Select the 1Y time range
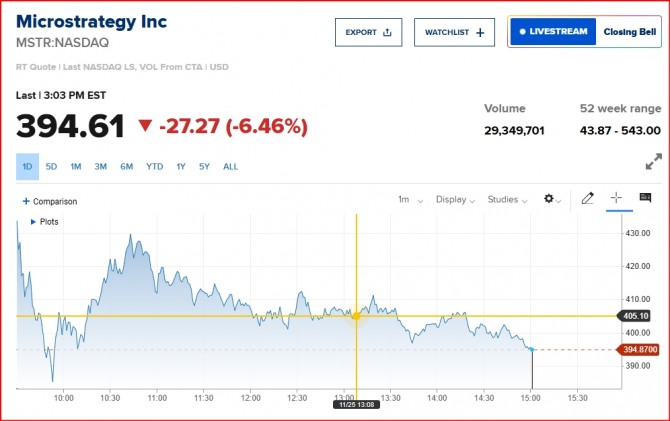Image resolution: width=670 pixels, height=421 pixels. pos(180,166)
